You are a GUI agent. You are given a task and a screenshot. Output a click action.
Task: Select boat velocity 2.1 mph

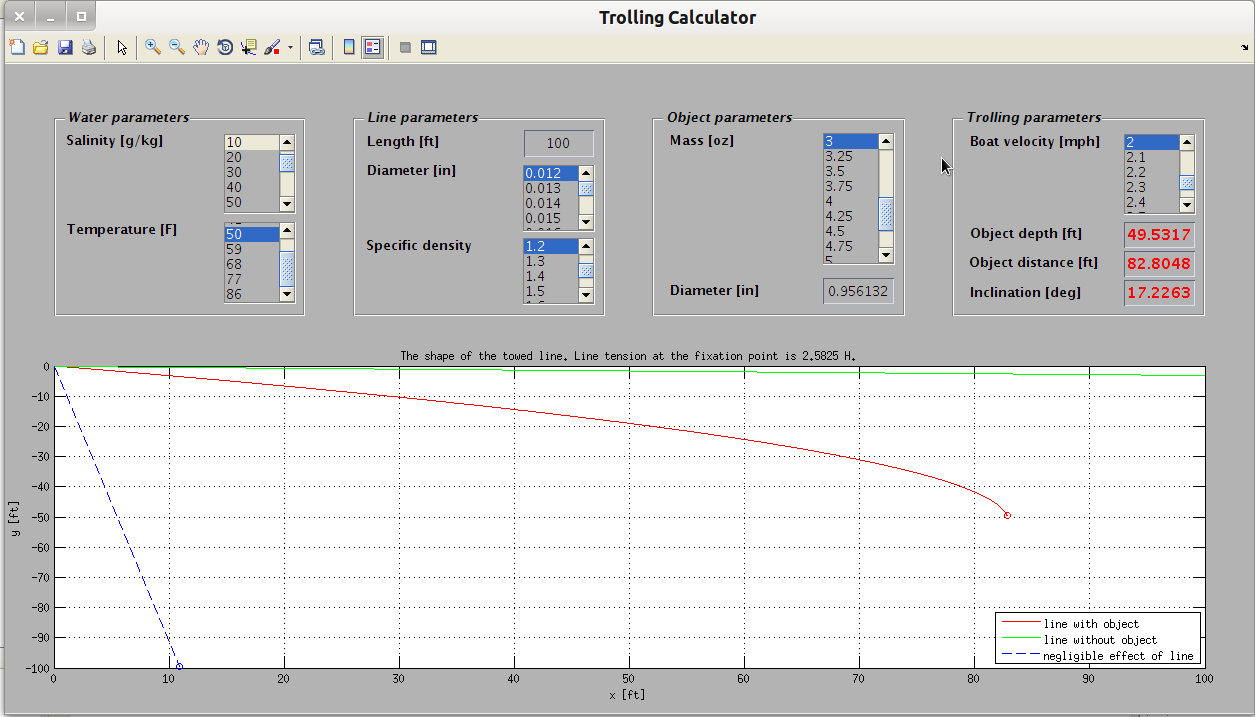[1152, 157]
